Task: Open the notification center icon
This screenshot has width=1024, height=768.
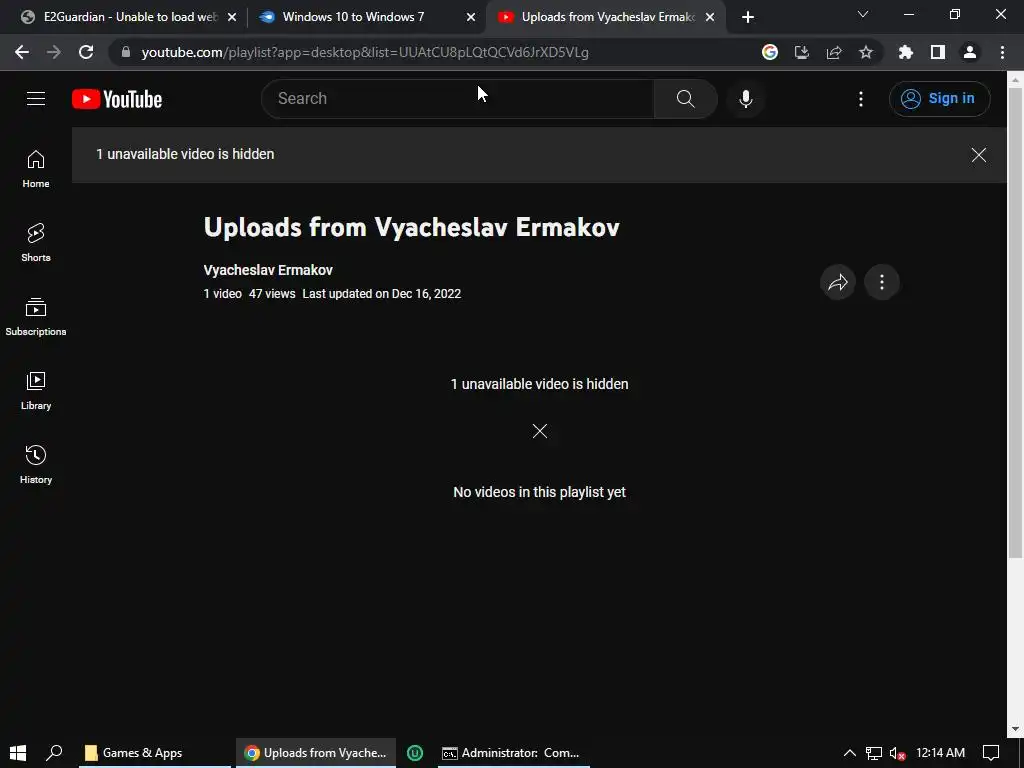Action: tap(991, 753)
